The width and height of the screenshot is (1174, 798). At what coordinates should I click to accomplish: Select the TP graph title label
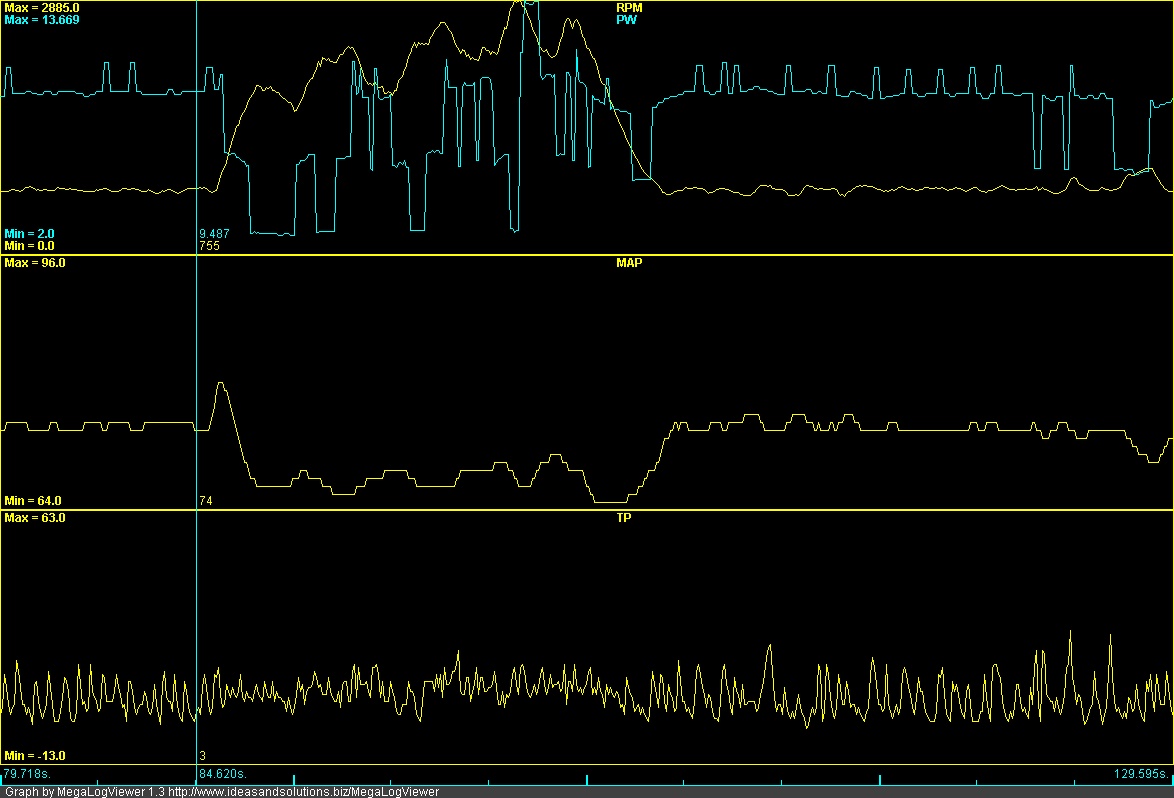click(624, 518)
